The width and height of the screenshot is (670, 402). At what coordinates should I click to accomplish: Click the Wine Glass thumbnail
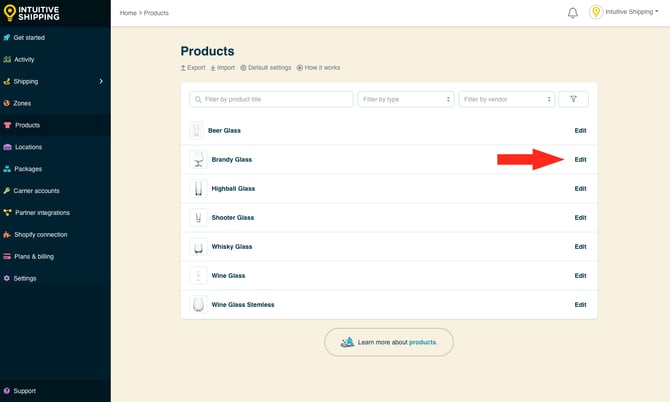[198, 276]
